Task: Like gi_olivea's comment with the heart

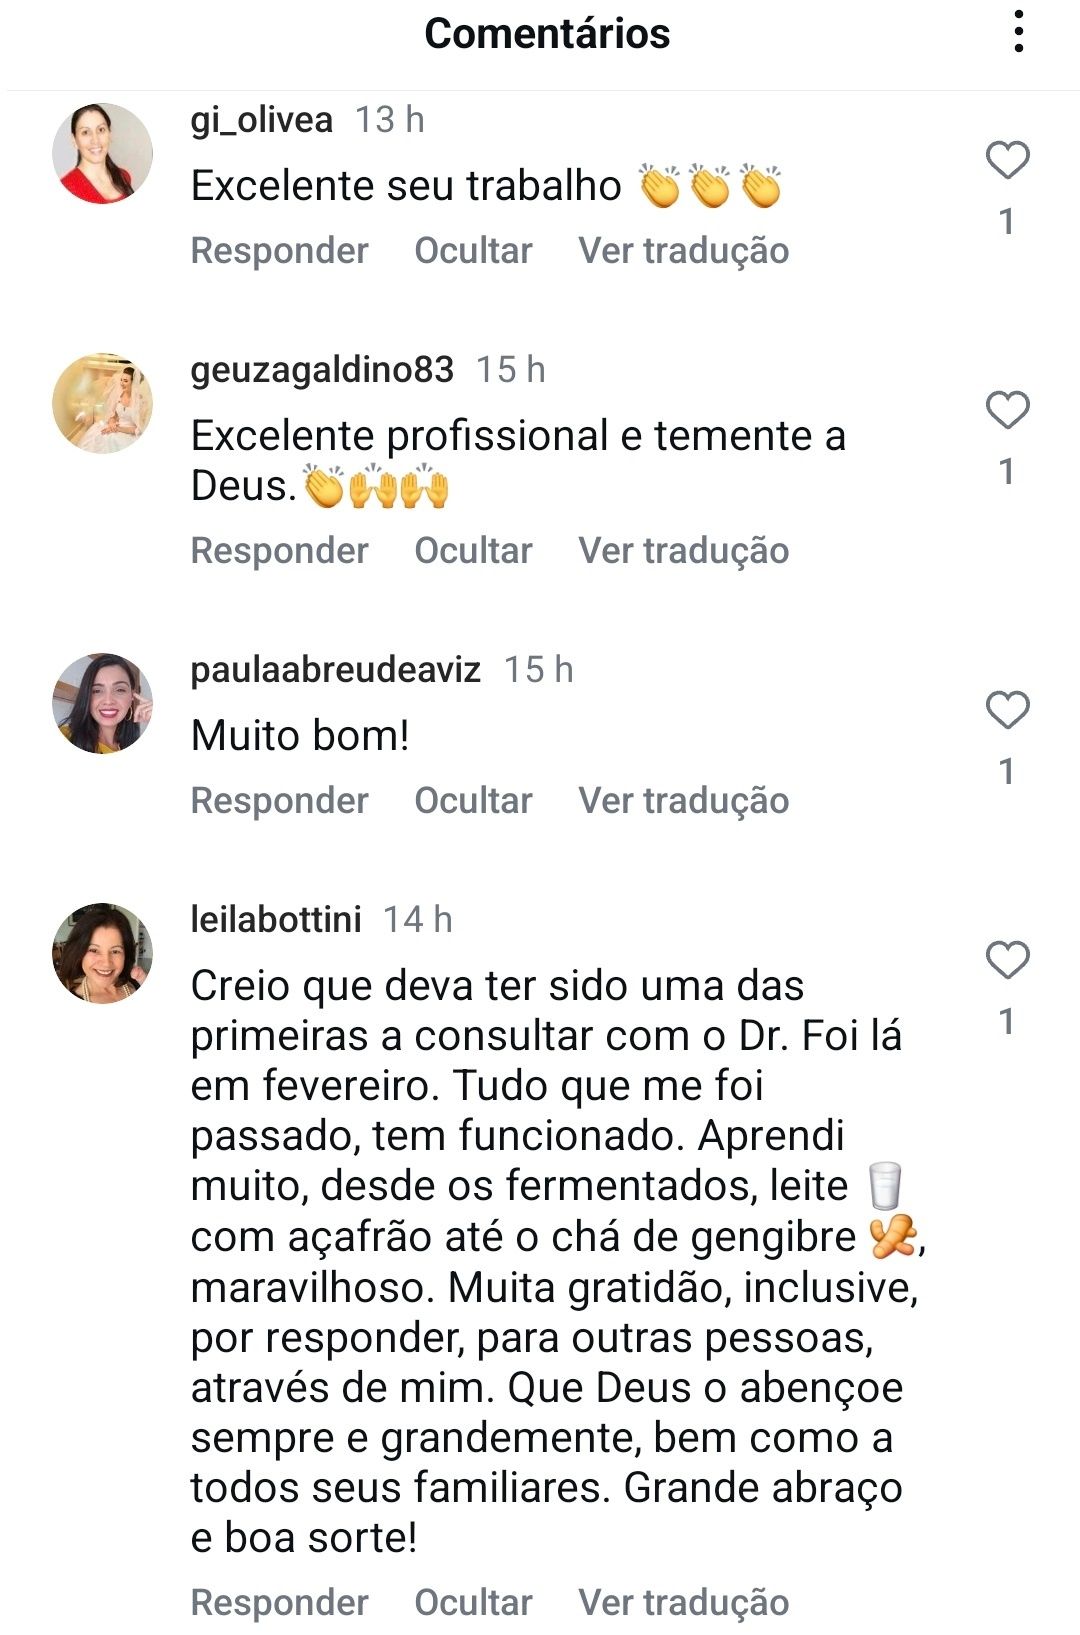Action: coord(1007,161)
